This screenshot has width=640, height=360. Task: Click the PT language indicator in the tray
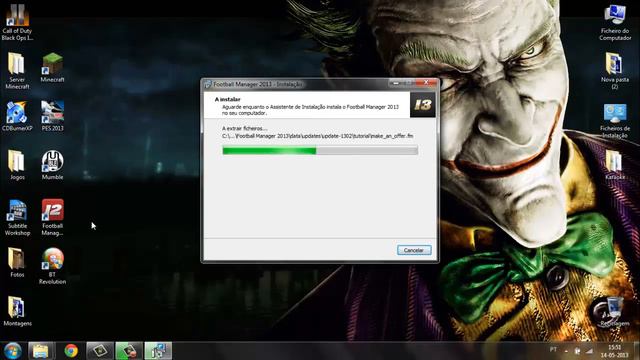tap(553, 349)
